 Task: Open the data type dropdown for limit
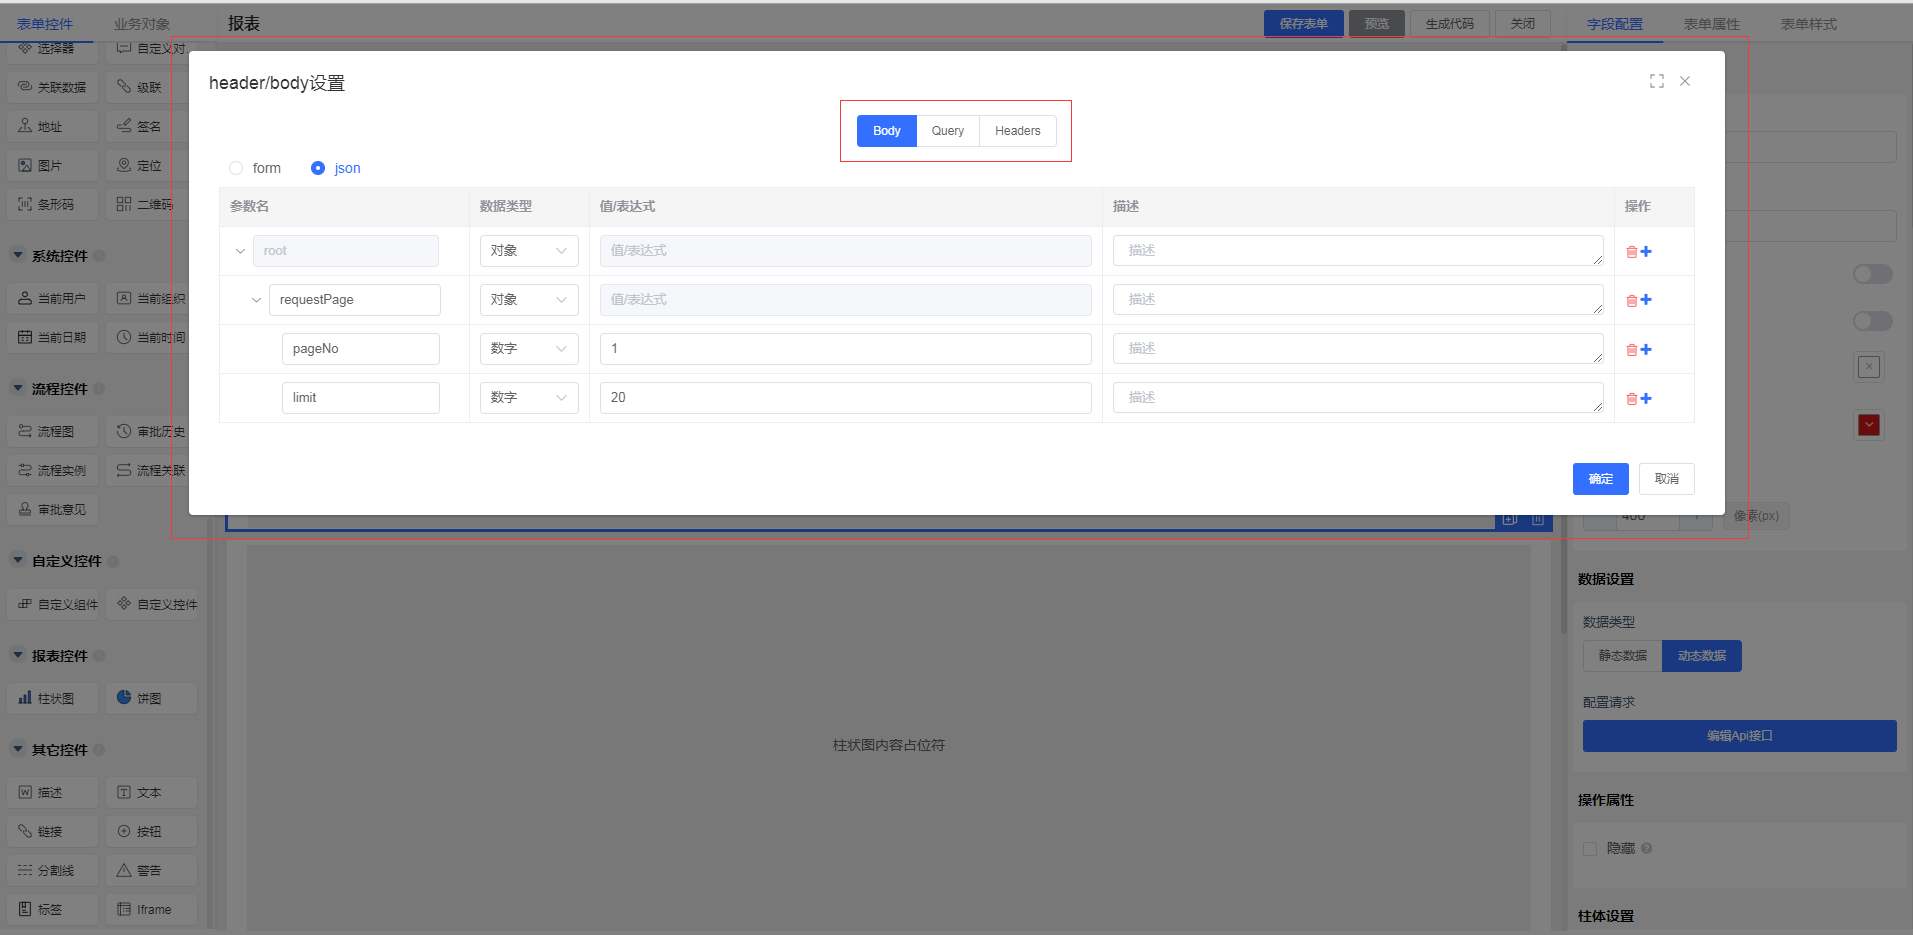[529, 398]
